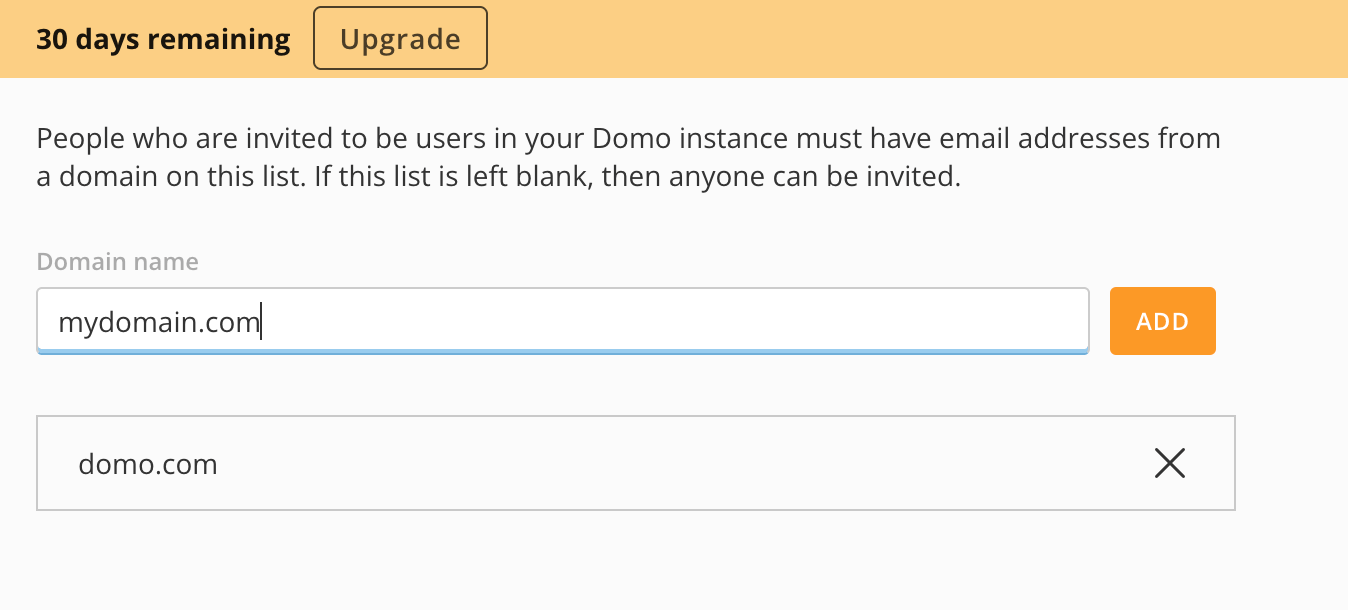Viewport: 1348px width, 610px height.
Task: Add the typed domain with ADD button
Action: click(x=1162, y=321)
